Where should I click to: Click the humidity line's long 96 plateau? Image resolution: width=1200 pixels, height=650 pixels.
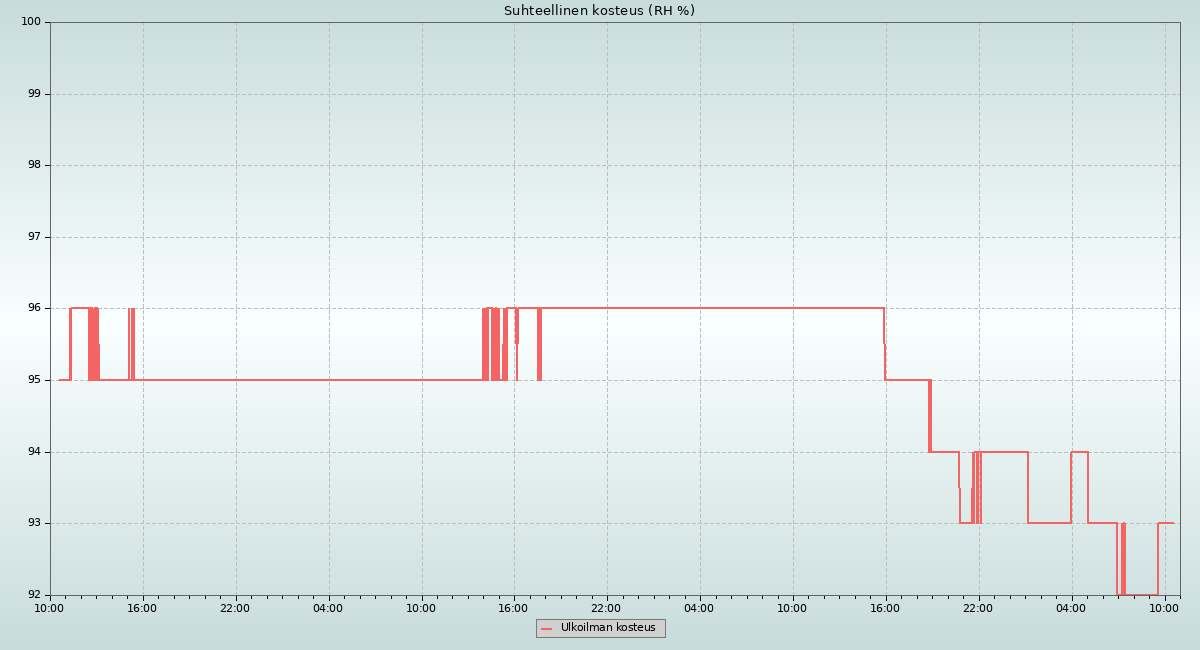click(700, 308)
